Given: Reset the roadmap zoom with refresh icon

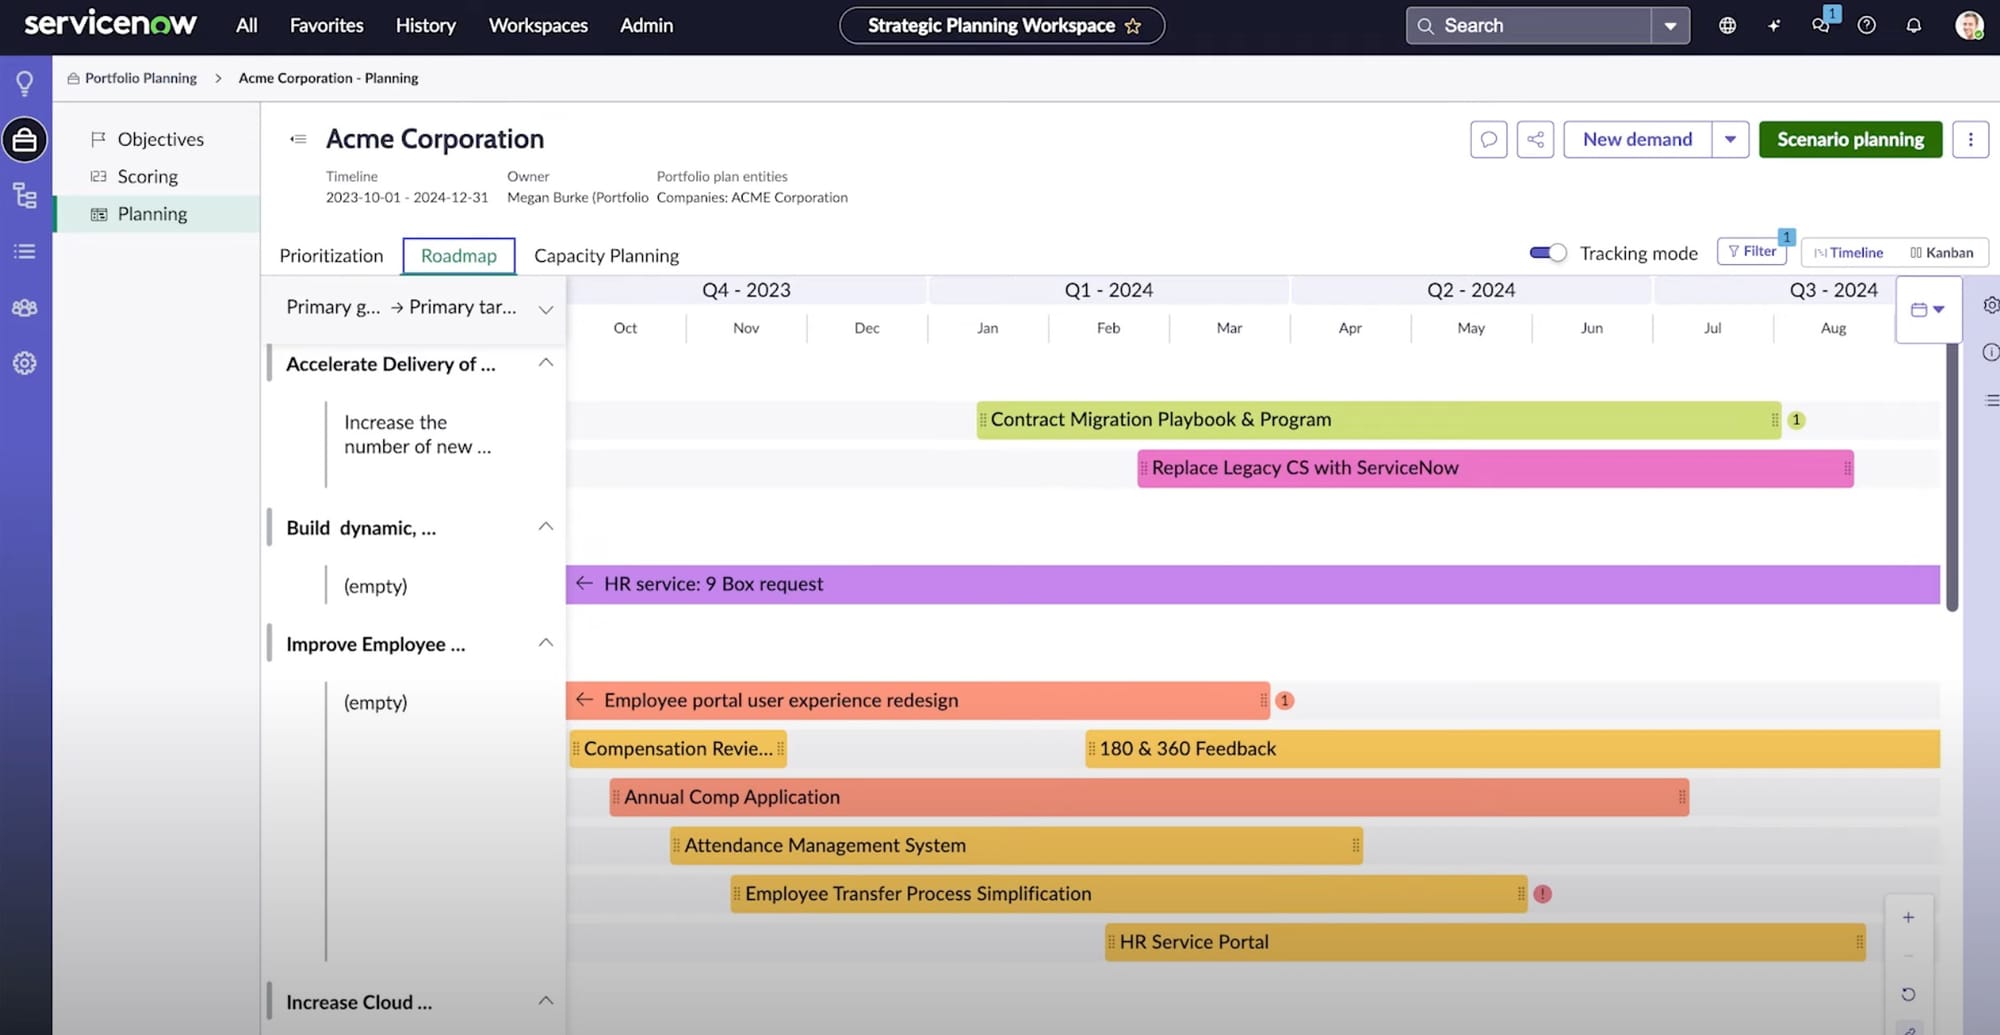Looking at the screenshot, I should click(1908, 994).
